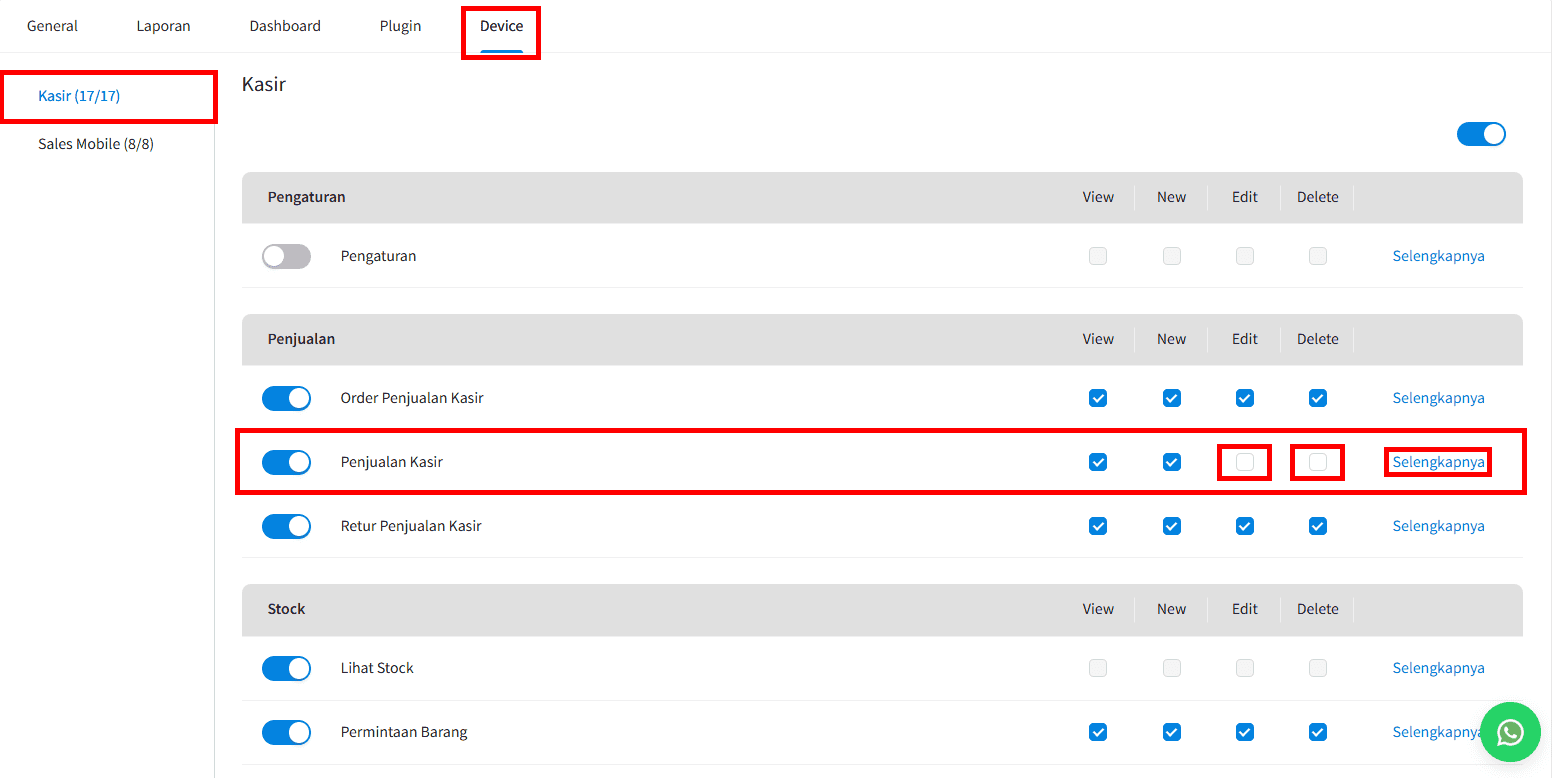
Task: Turn off Order Penjualan Kasir toggle
Action: click(x=286, y=398)
